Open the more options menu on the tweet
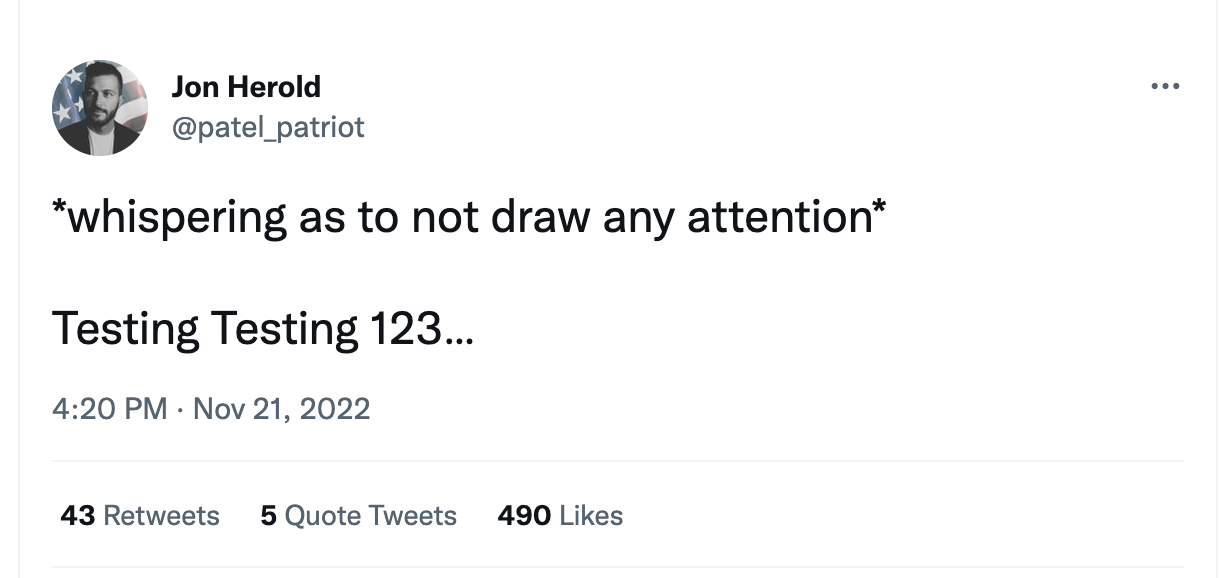This screenshot has height=578, width=1232. tap(1166, 85)
